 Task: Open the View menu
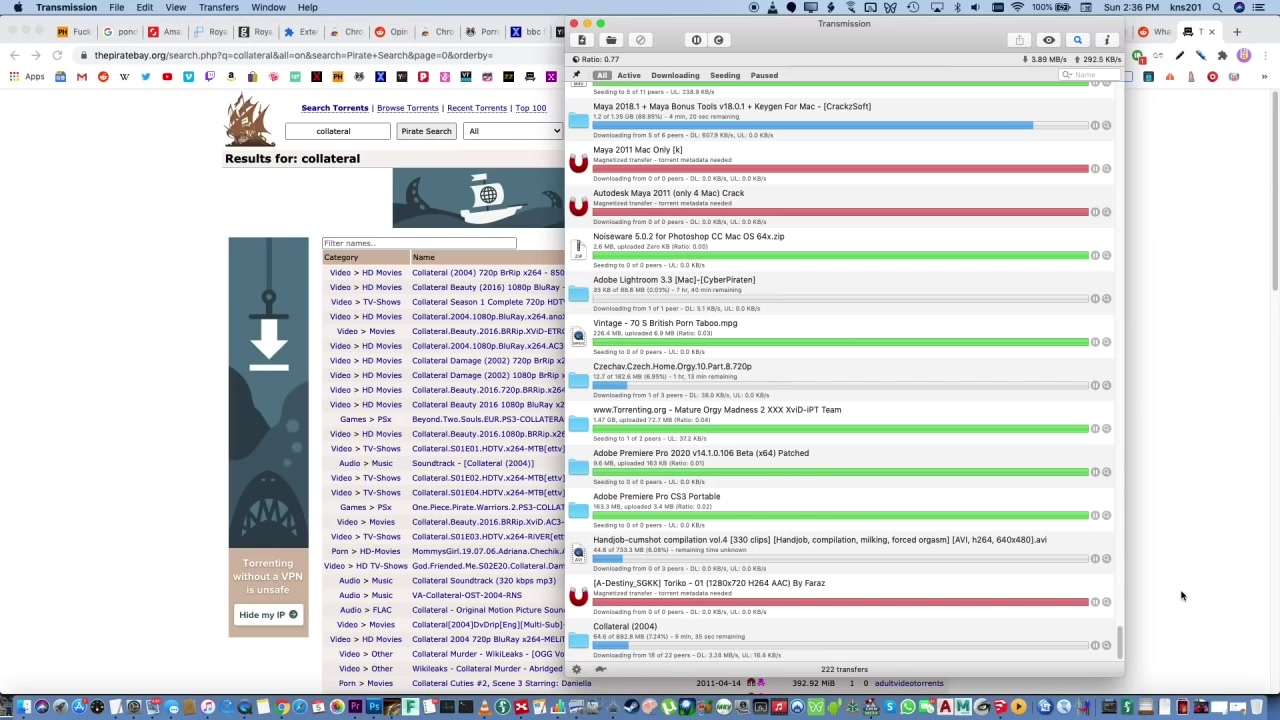click(x=176, y=7)
